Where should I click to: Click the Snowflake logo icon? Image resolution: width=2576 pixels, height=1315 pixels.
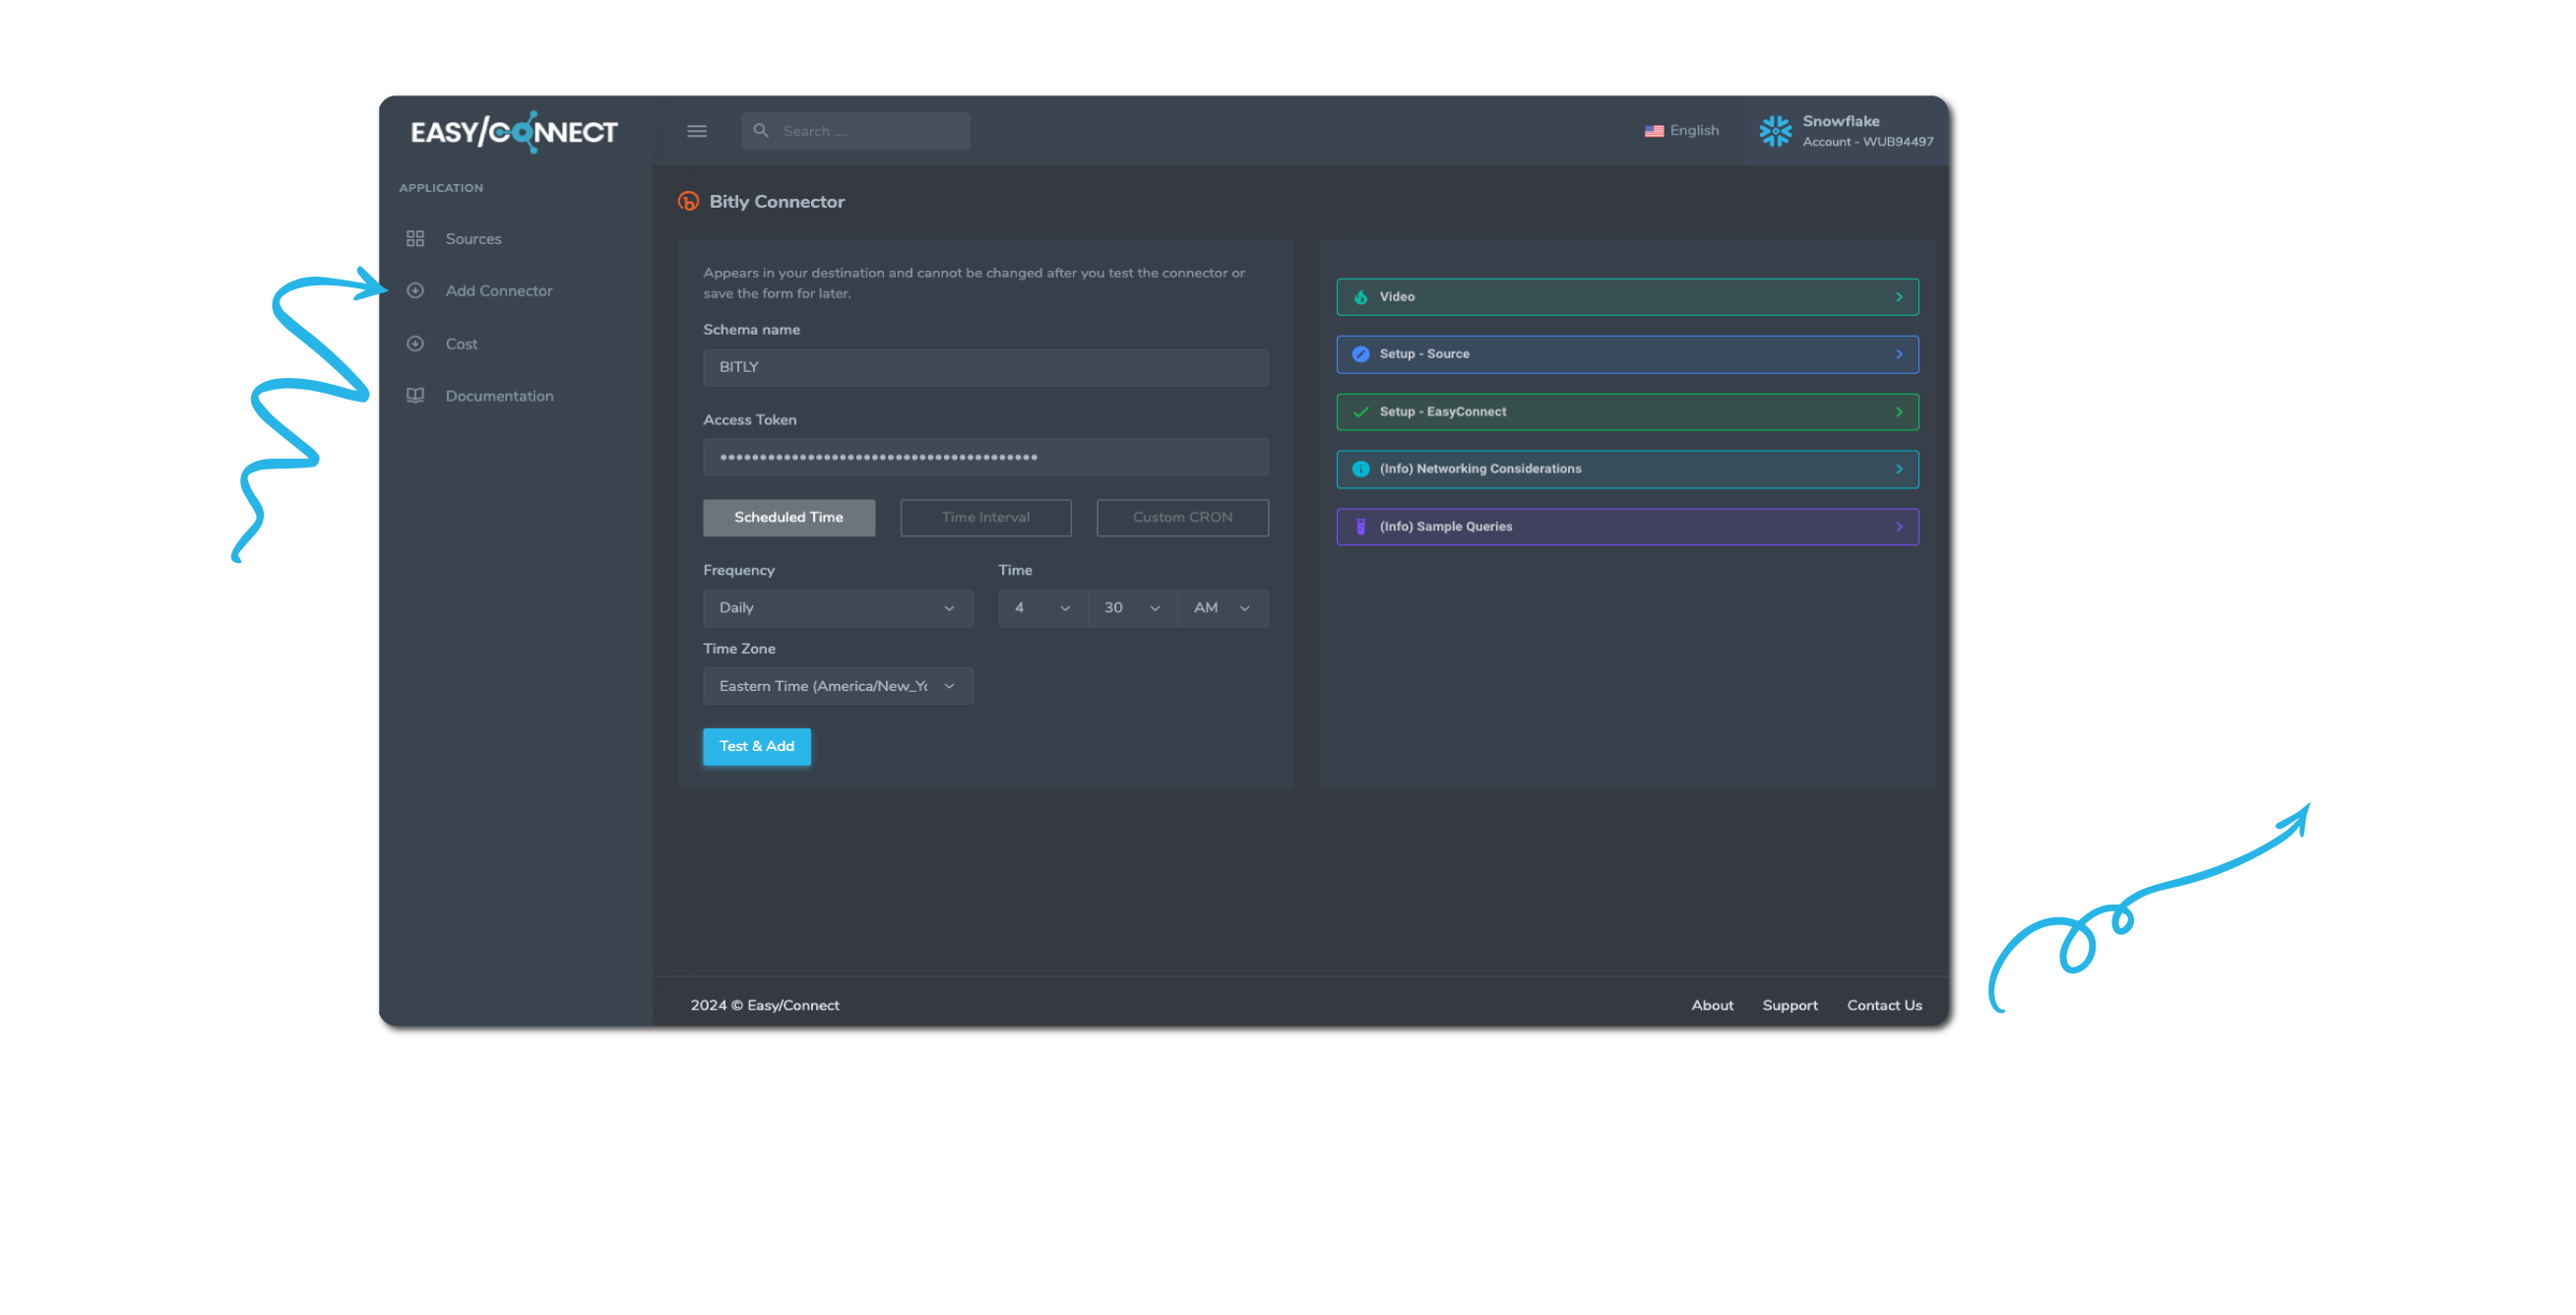pyautogui.click(x=1775, y=131)
